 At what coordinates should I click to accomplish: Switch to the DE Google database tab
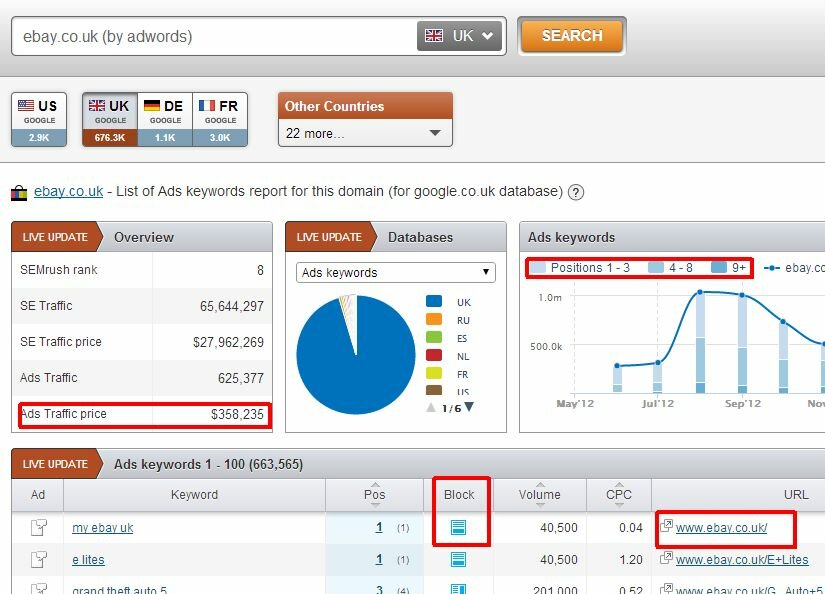pos(164,119)
